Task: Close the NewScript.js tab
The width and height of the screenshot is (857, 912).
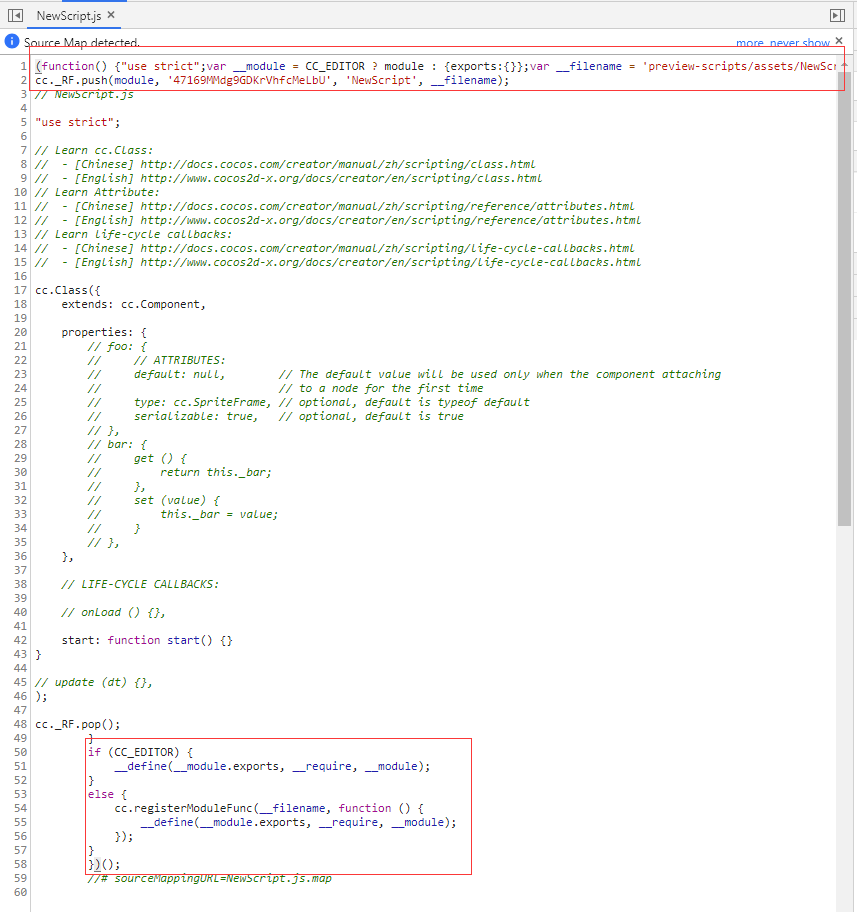Action: (x=111, y=15)
